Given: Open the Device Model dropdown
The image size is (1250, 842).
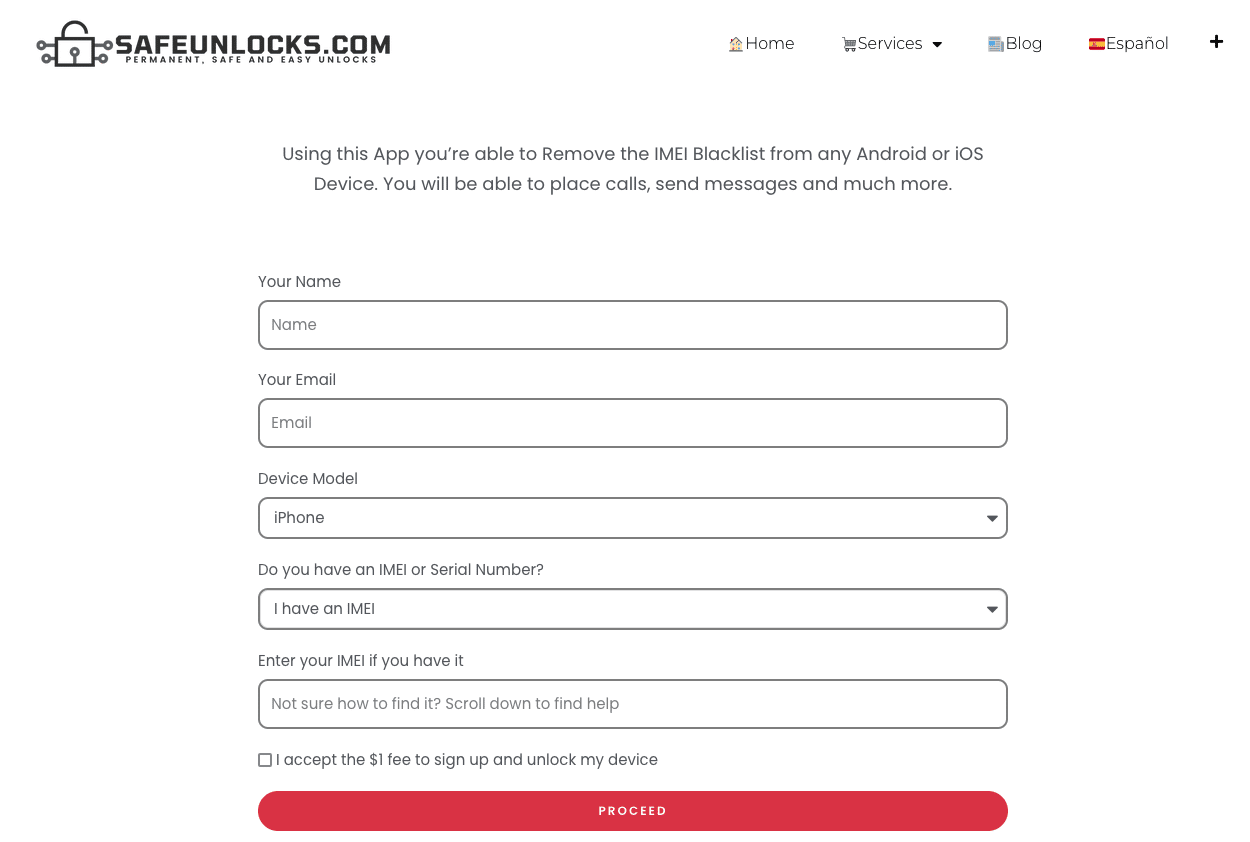Looking at the screenshot, I should 632,518.
